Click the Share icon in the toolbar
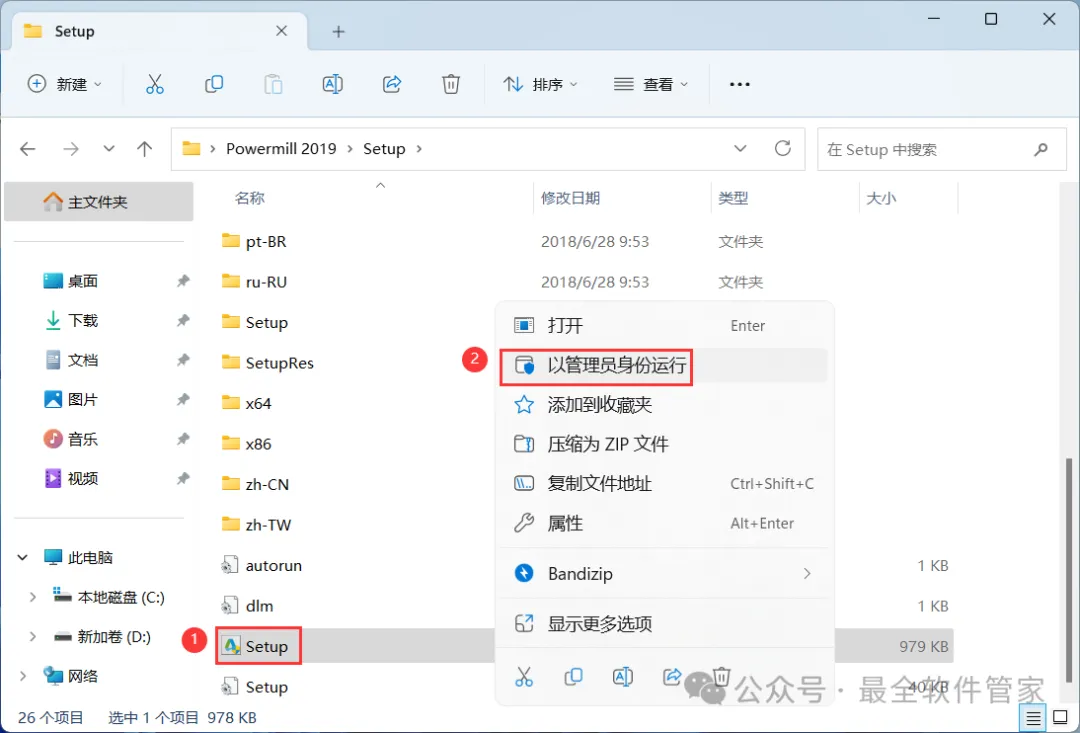This screenshot has height=733, width=1080. pyautogui.click(x=392, y=84)
